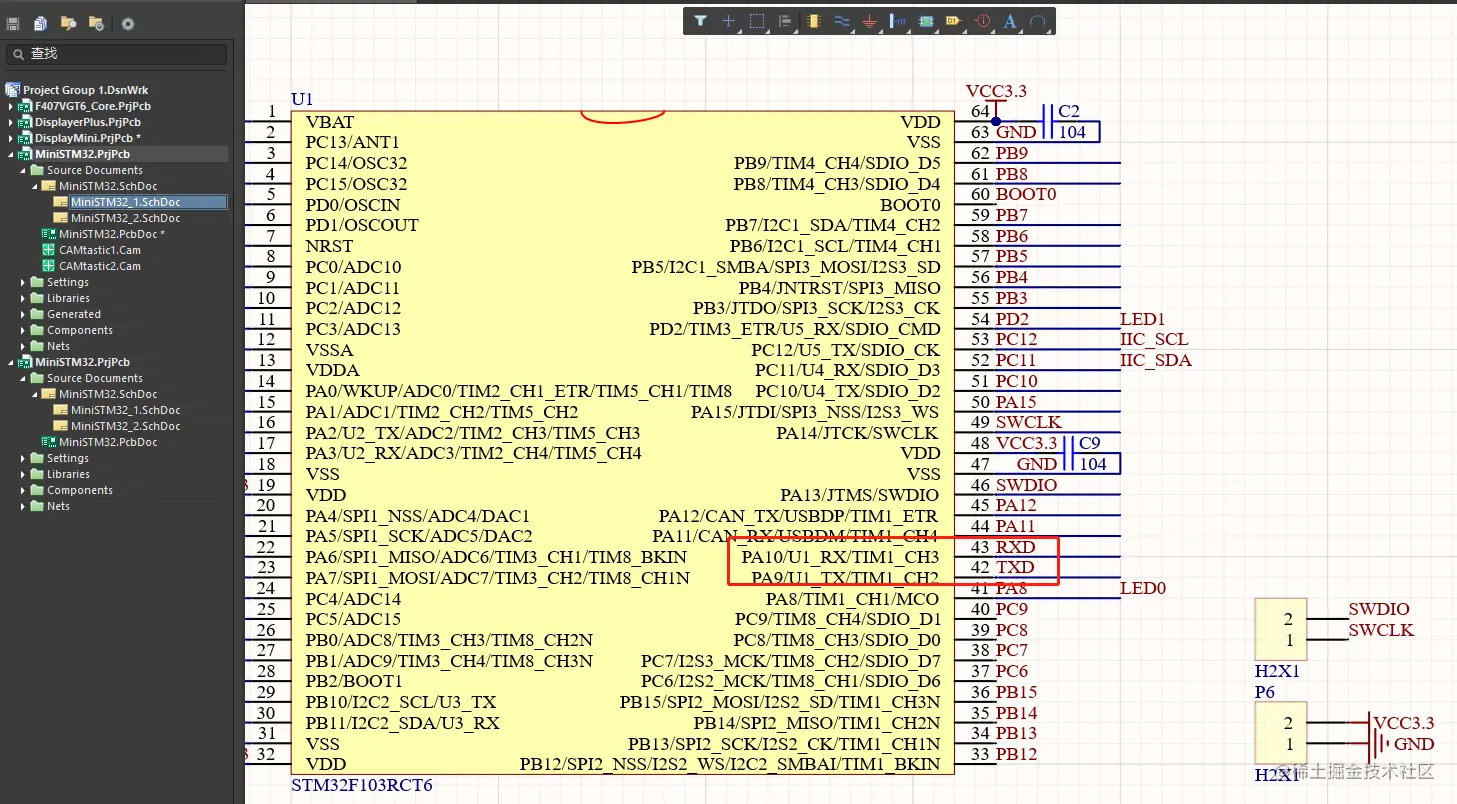Click the folder with magnifier icon
The image size is (1457, 804).
pos(68,23)
